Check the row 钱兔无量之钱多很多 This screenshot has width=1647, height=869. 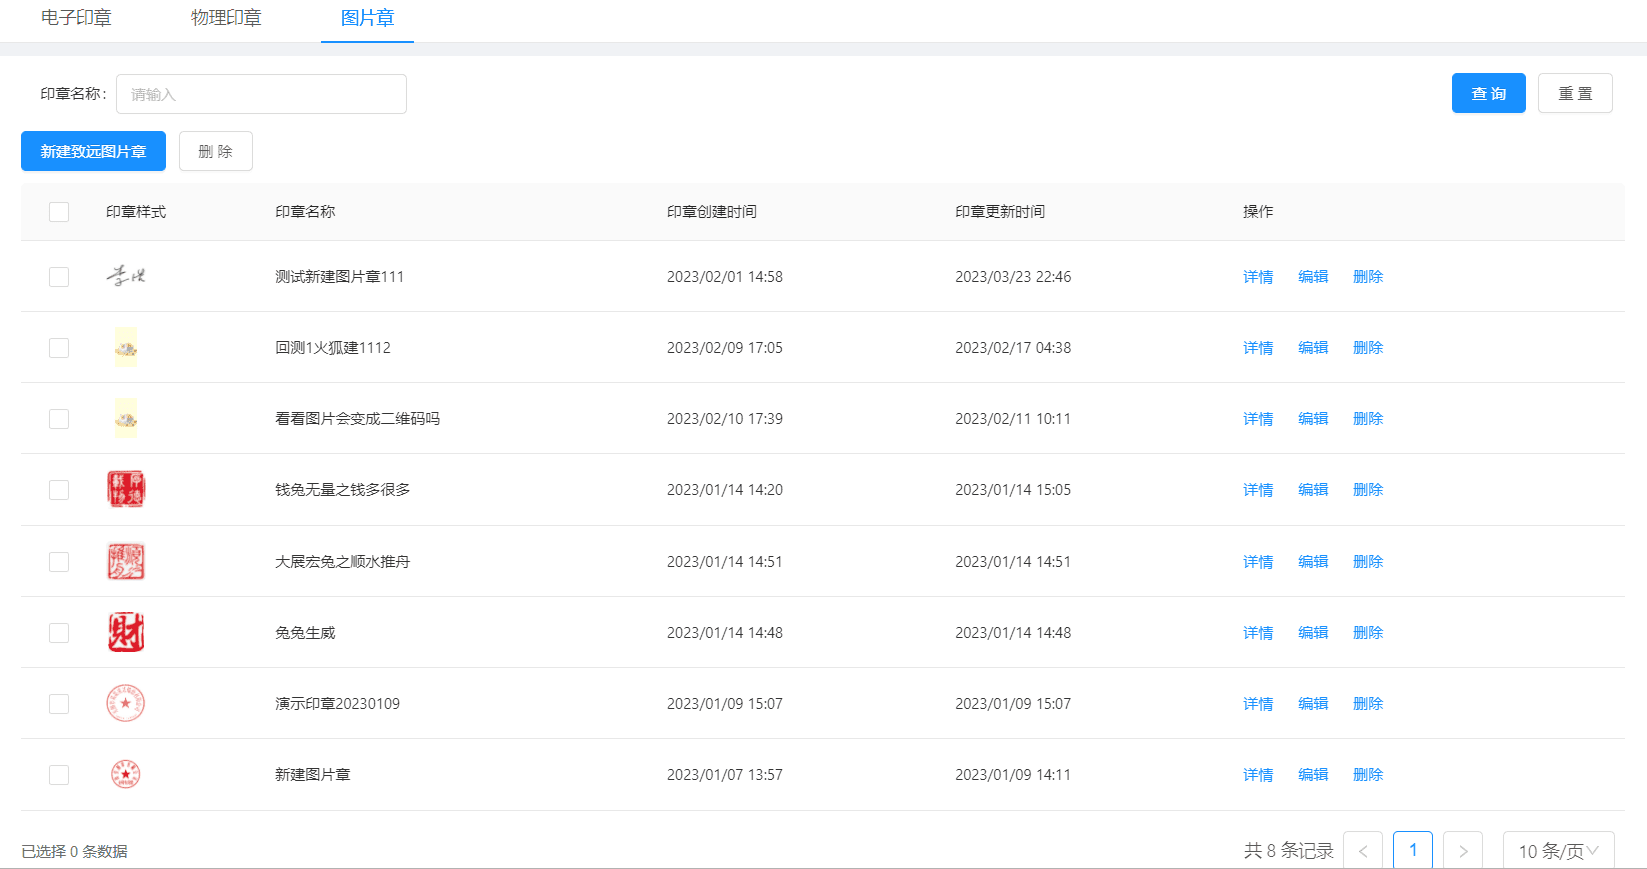(59, 490)
